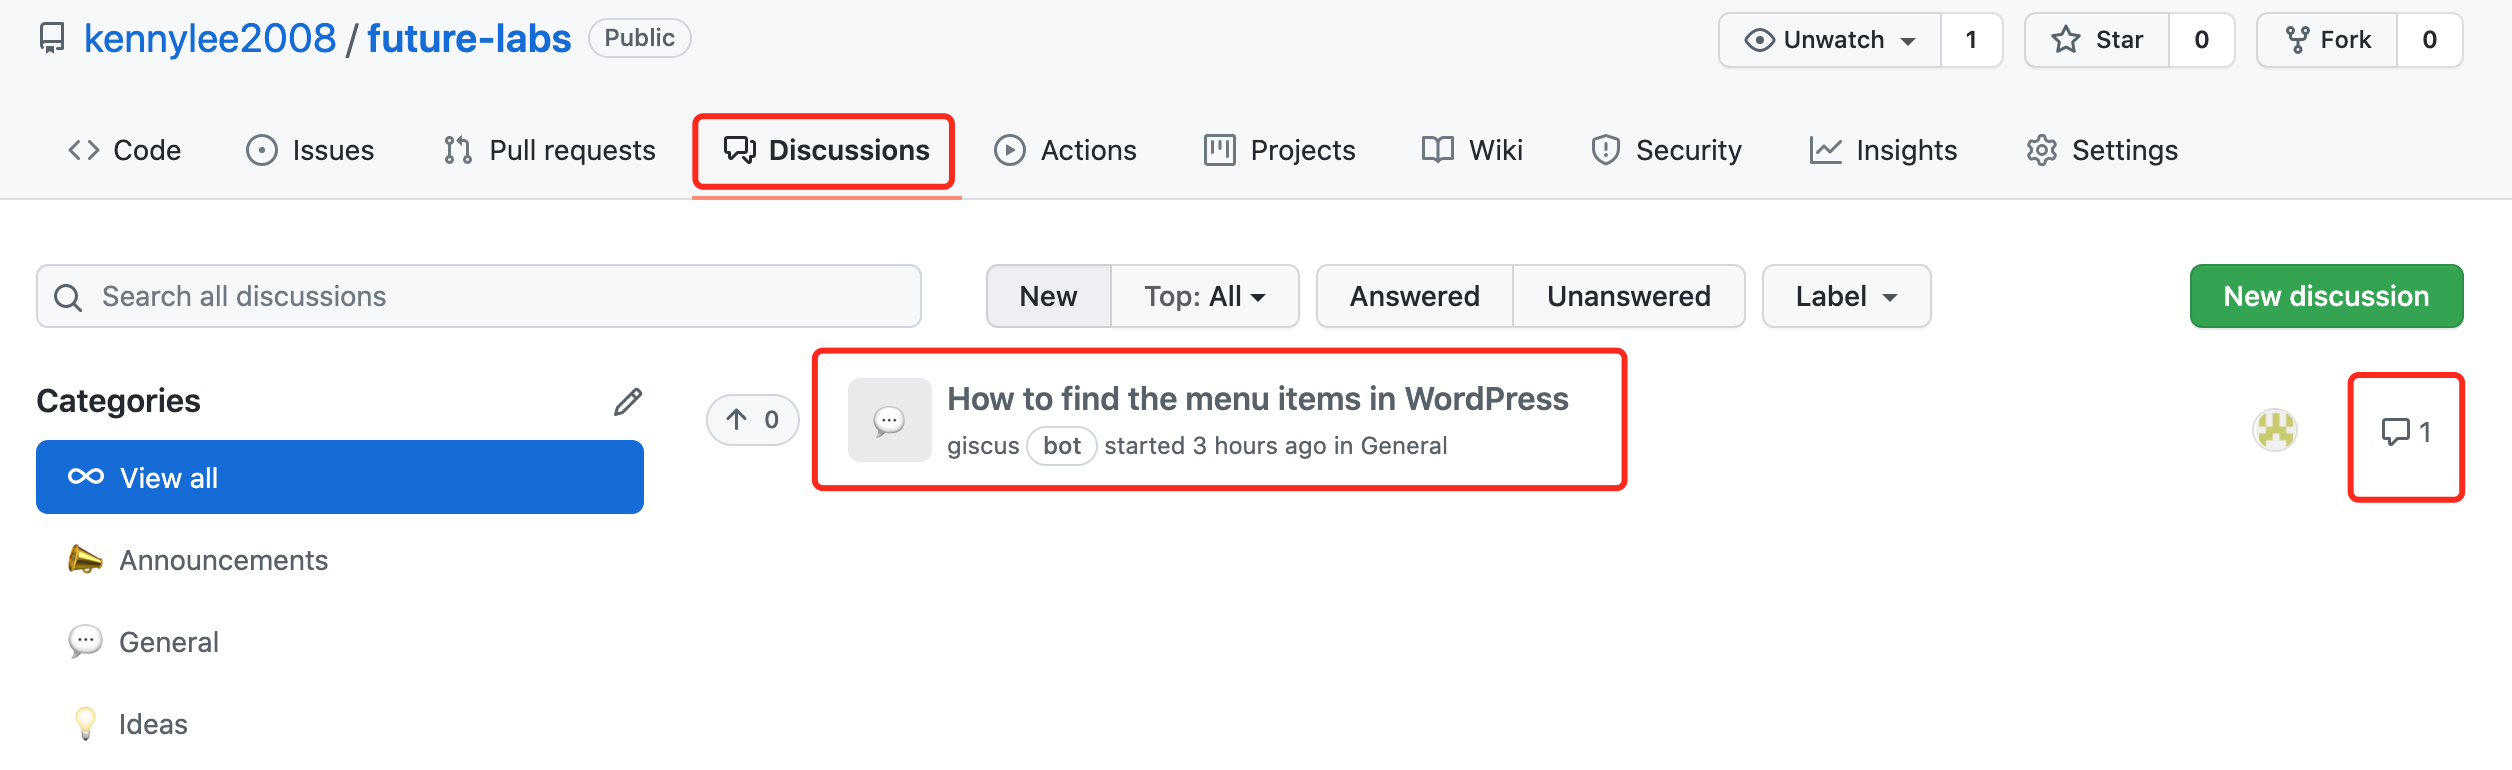
Task: Click the Unwatch button
Action: pyautogui.click(x=1830, y=40)
